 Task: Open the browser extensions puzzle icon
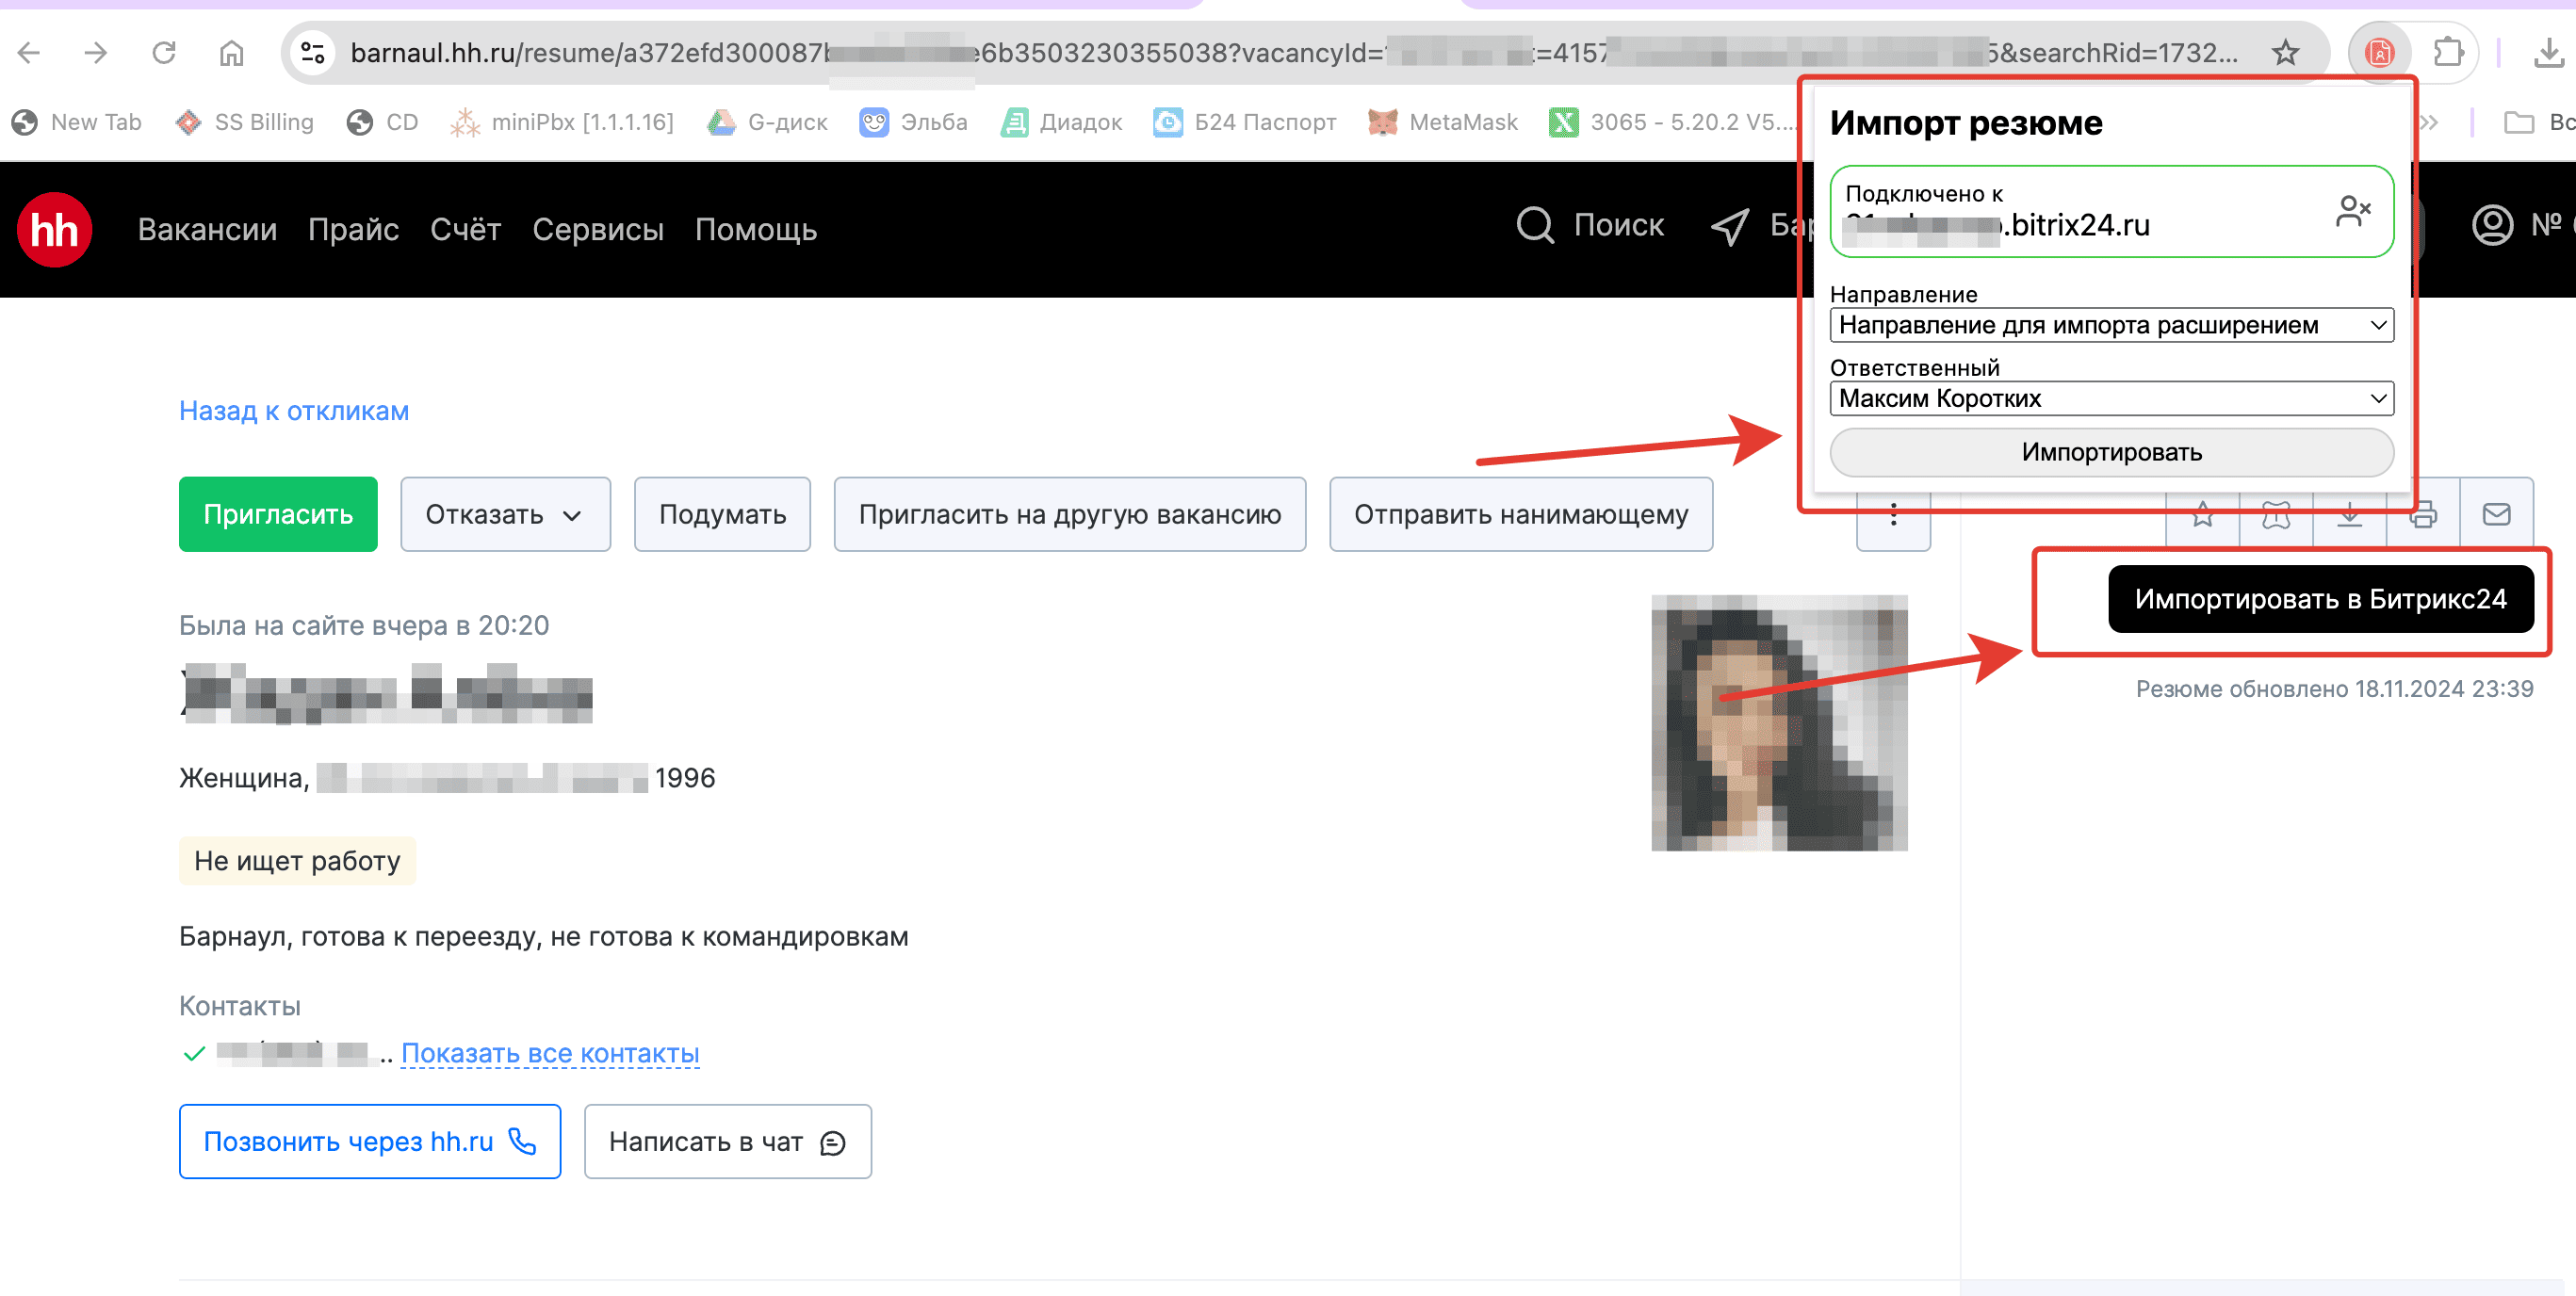point(2447,52)
